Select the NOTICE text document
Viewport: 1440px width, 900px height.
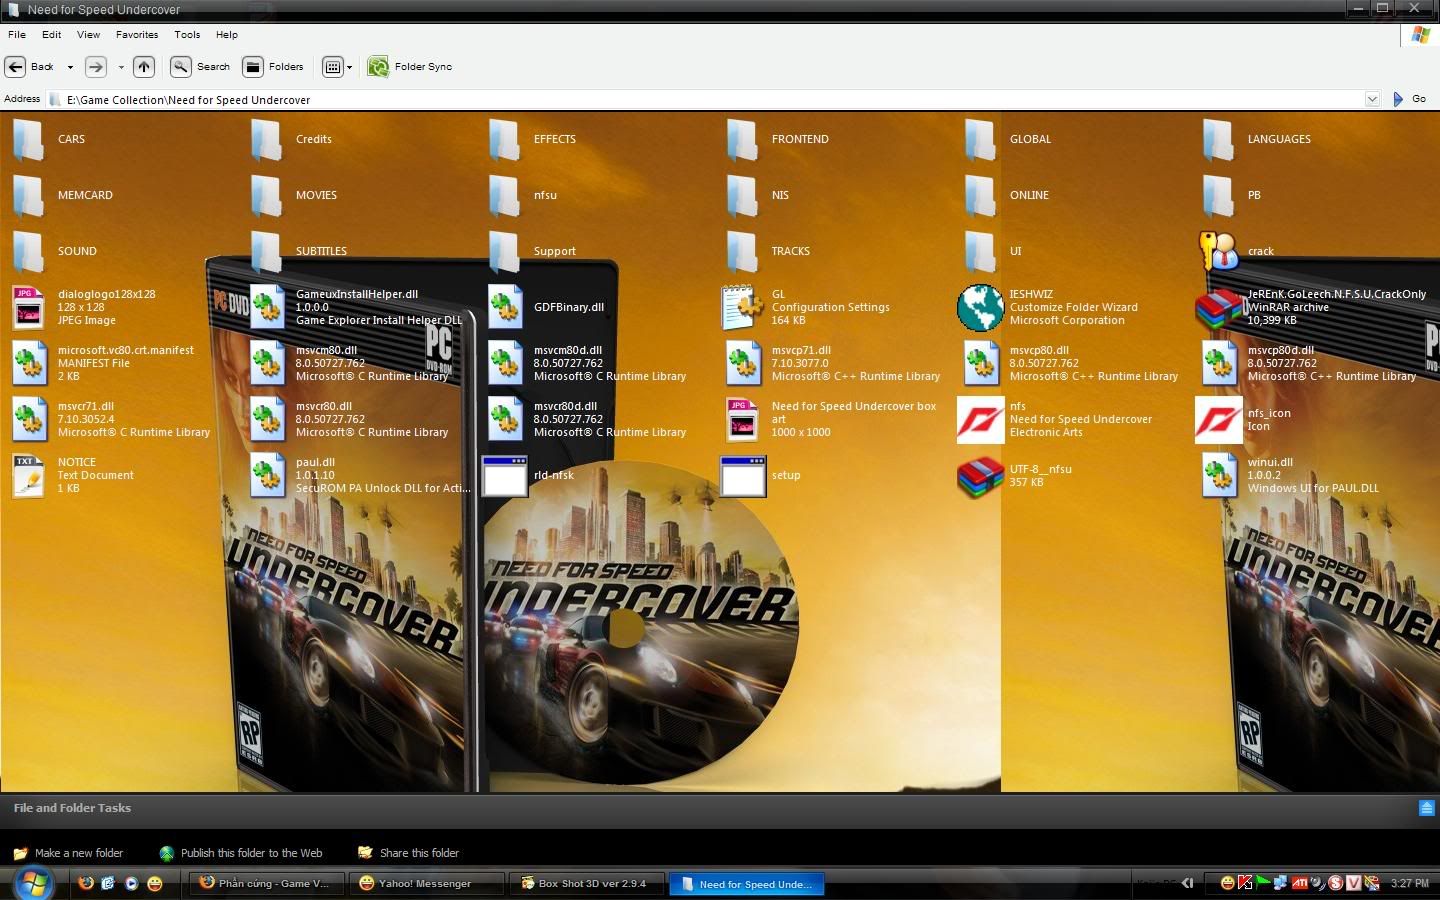pyautogui.click(x=74, y=475)
